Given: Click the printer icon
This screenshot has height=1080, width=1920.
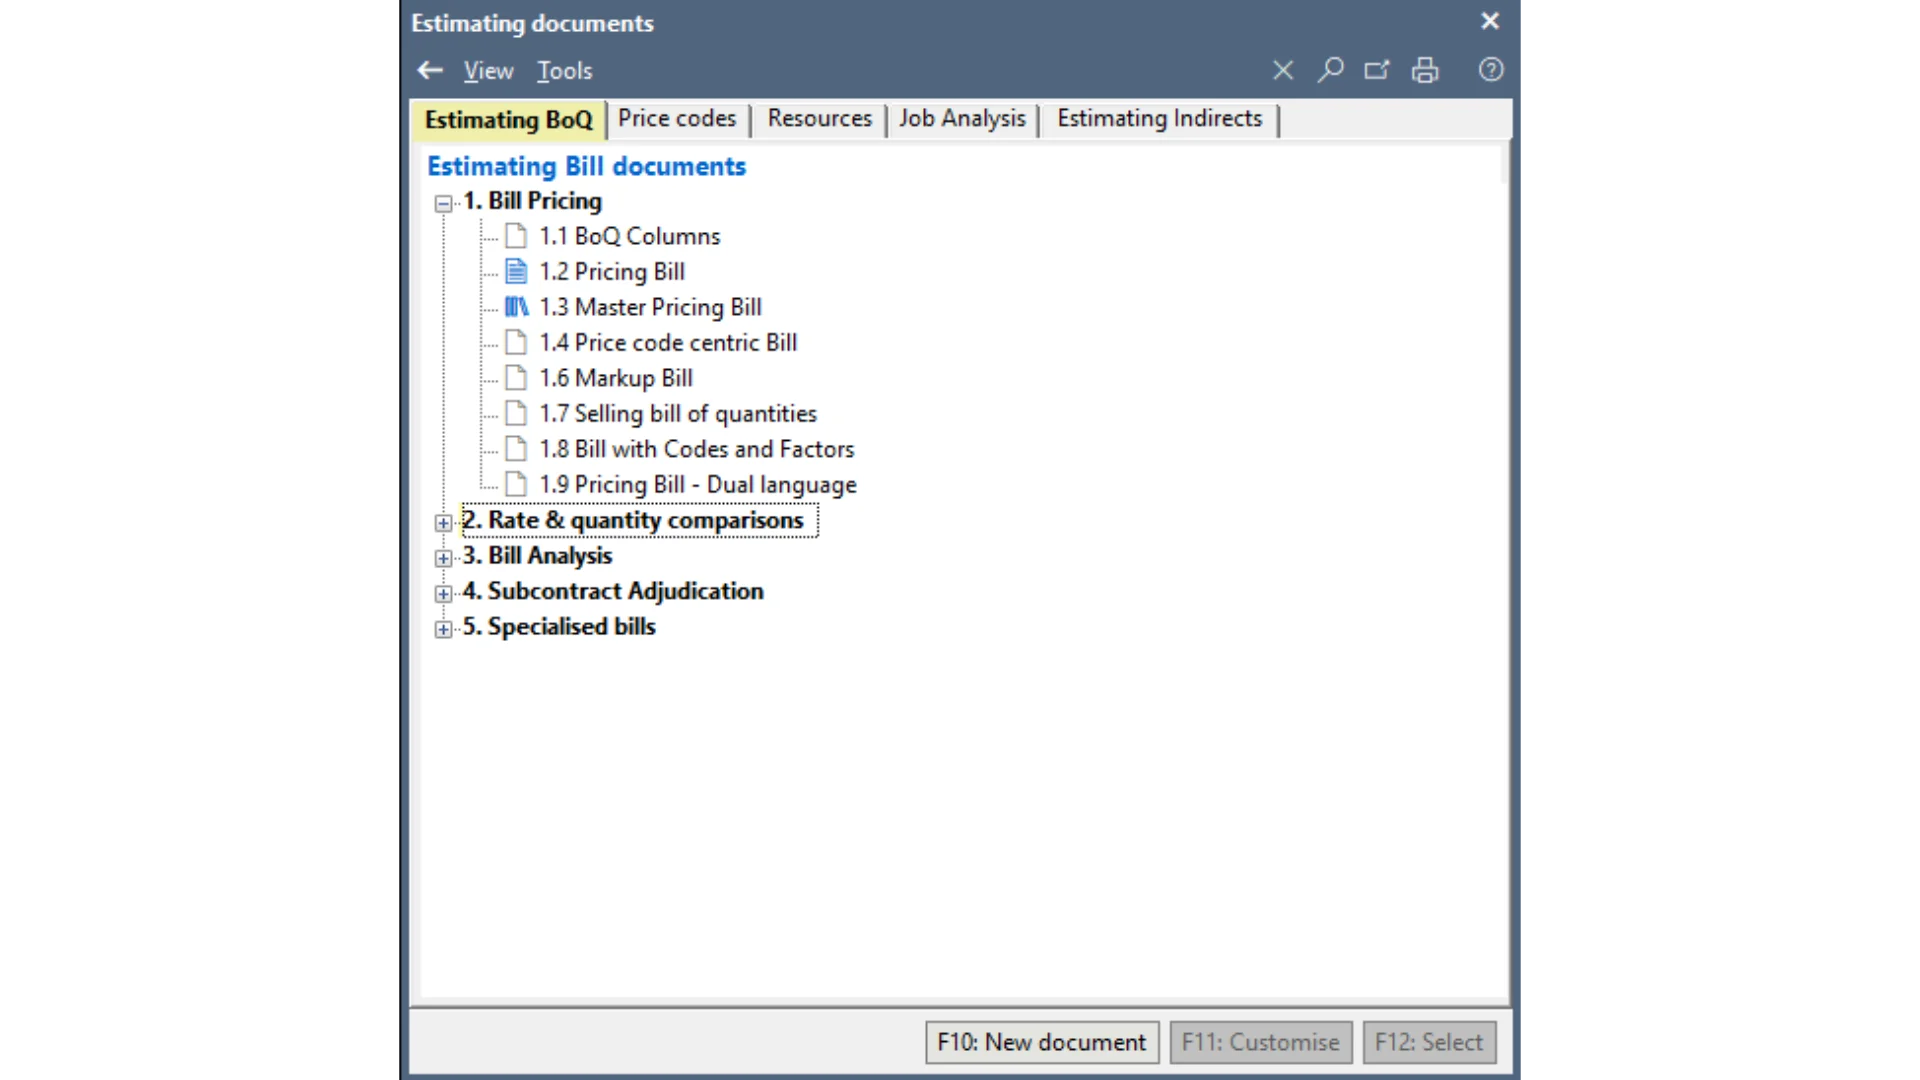Looking at the screenshot, I should (1425, 70).
